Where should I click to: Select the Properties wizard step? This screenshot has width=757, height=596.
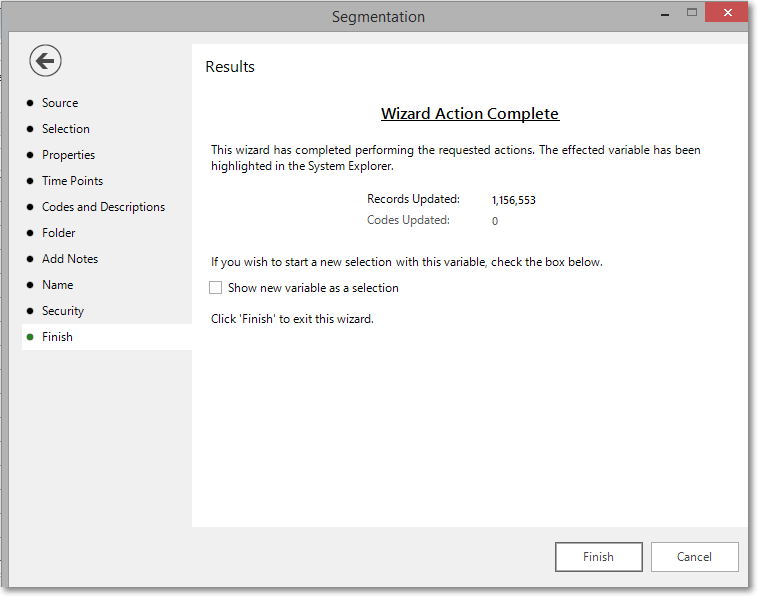(68, 155)
